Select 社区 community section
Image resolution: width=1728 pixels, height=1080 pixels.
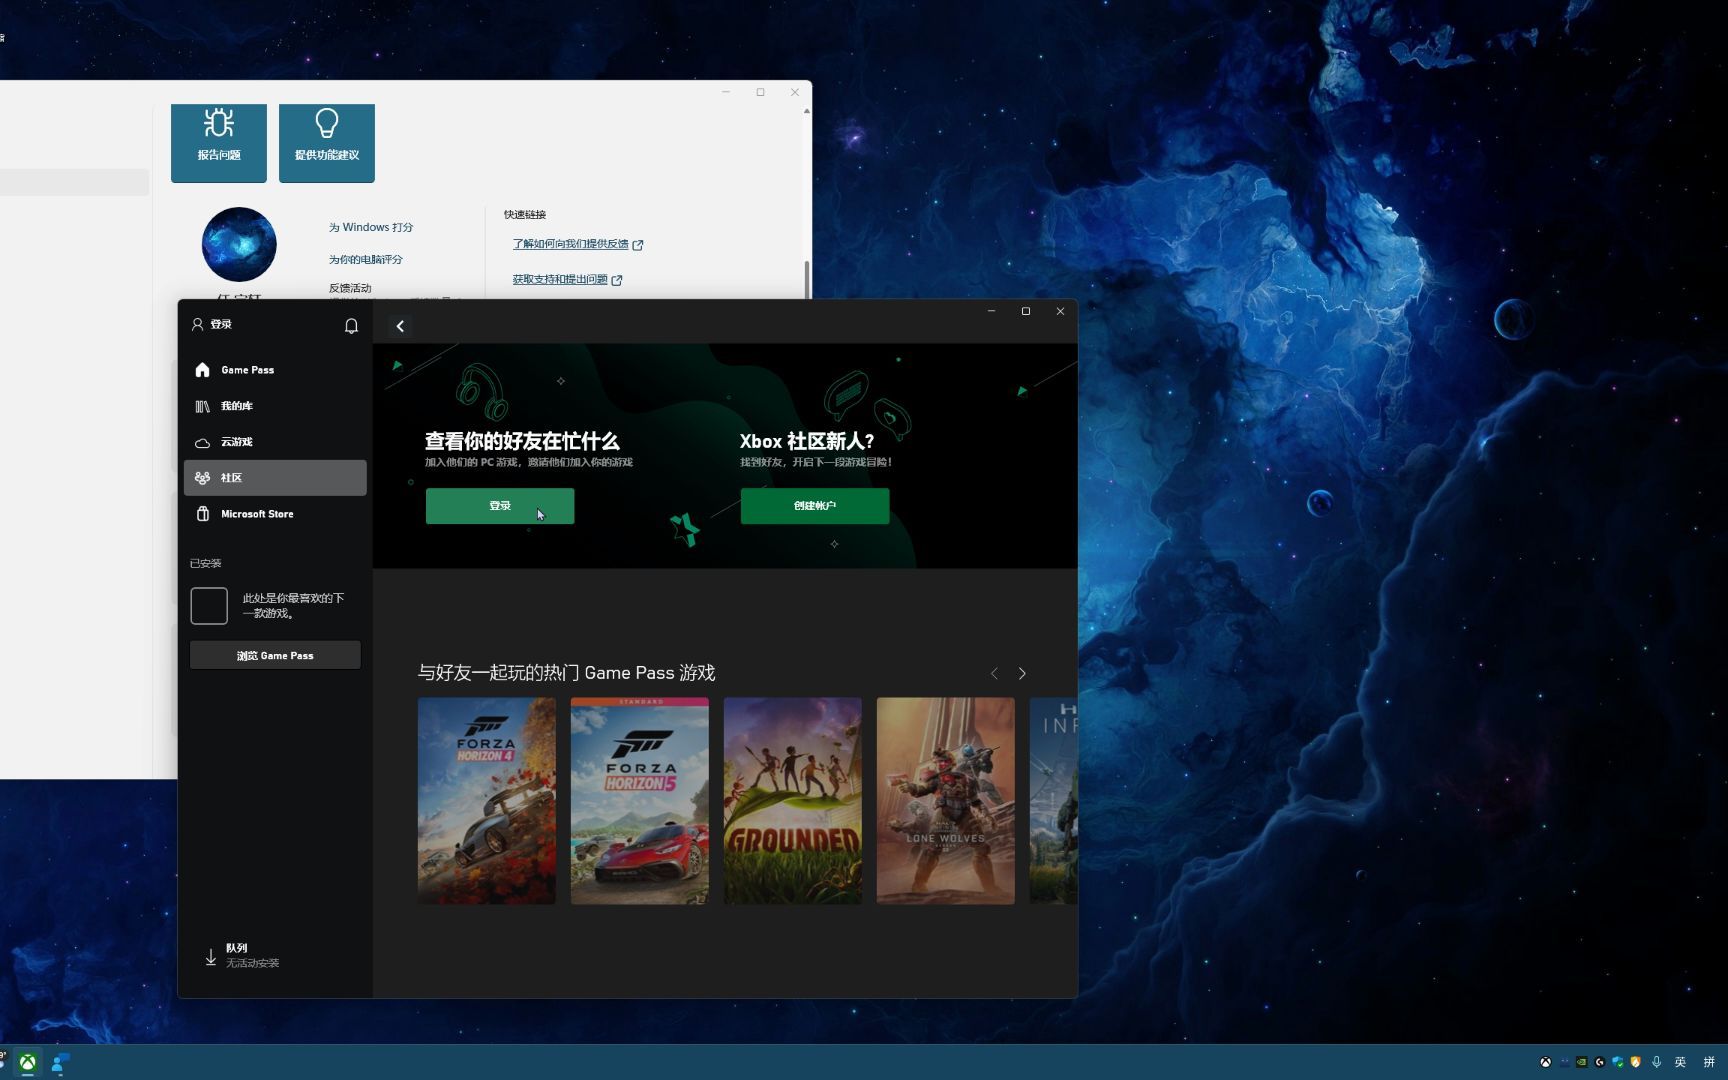coord(275,478)
